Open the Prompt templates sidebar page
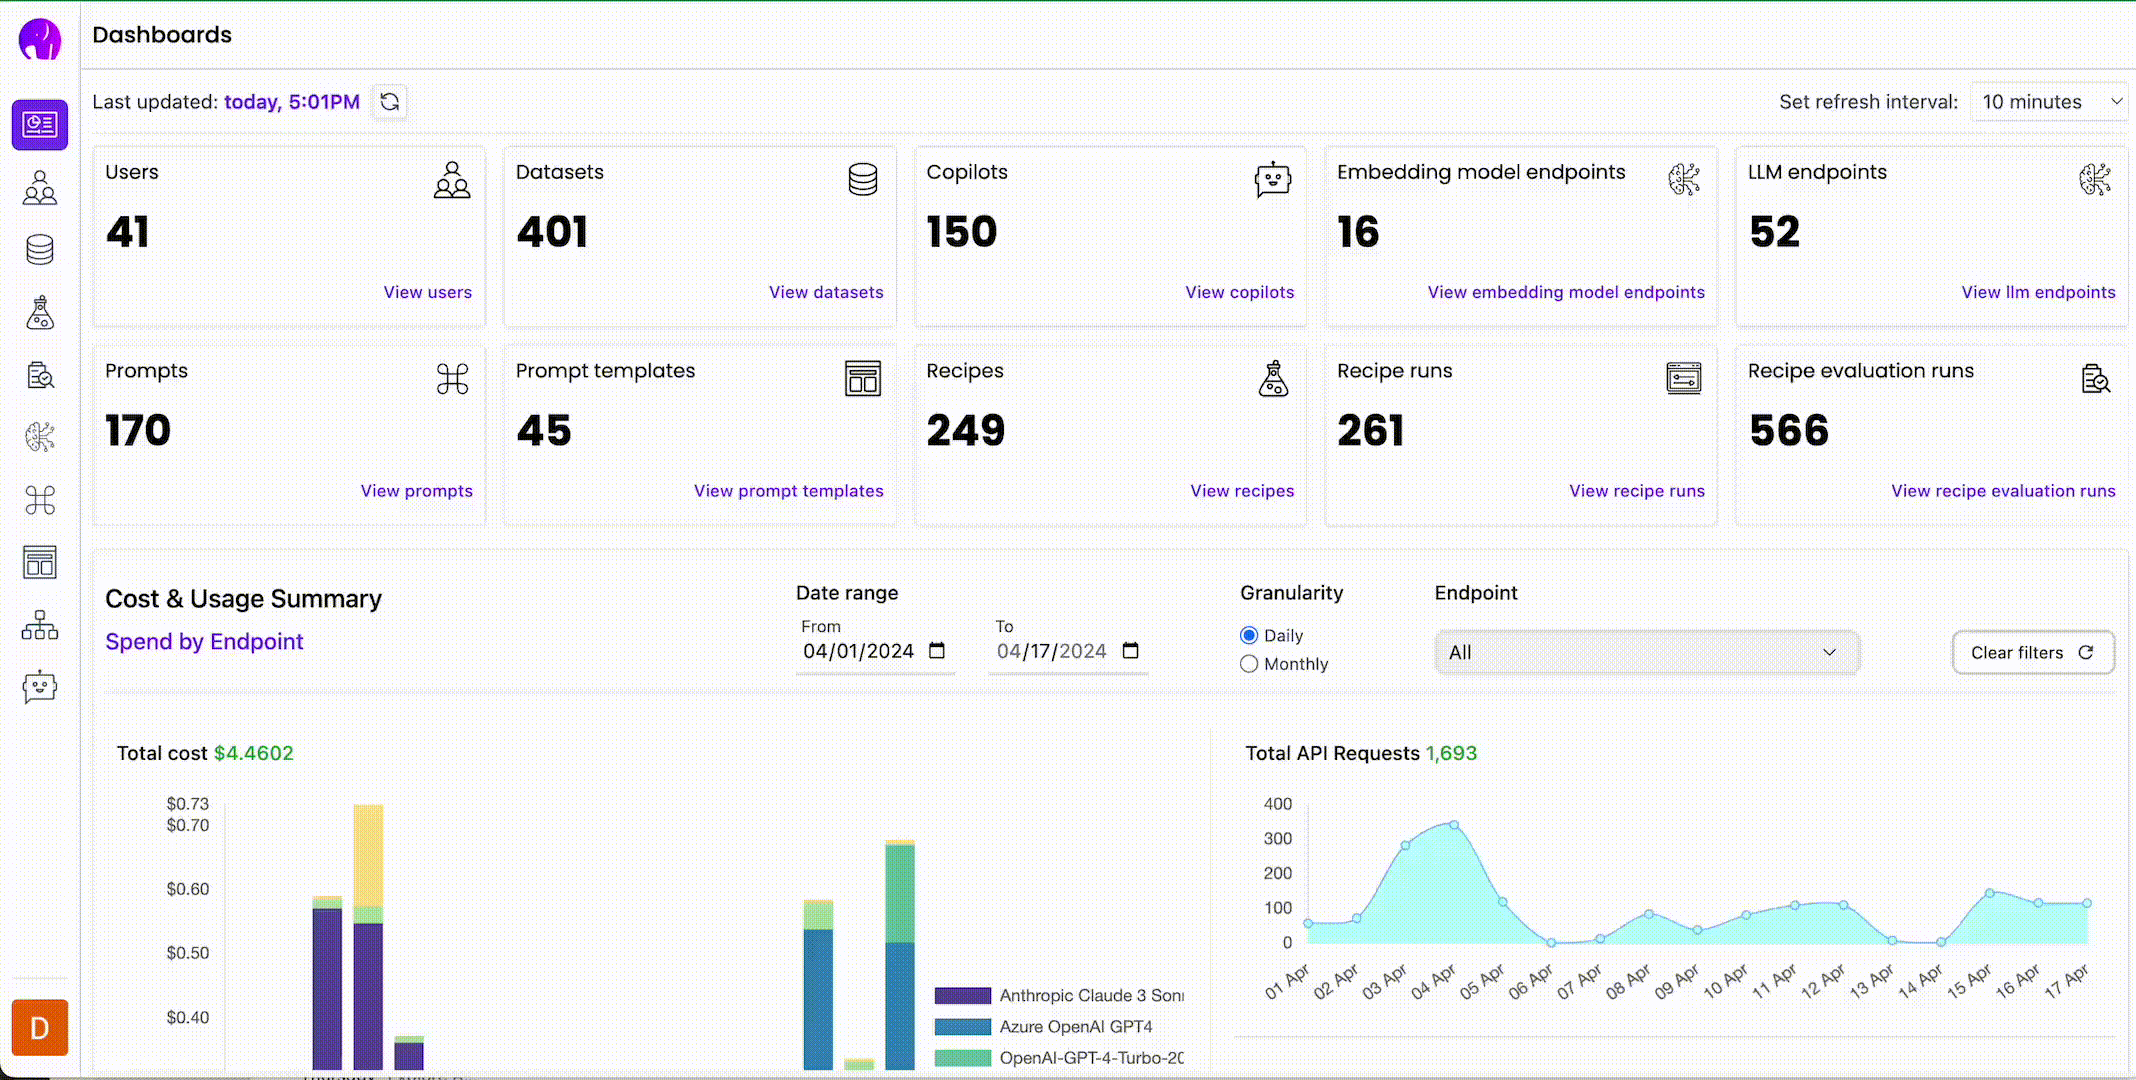This screenshot has width=2136, height=1080. (x=40, y=562)
